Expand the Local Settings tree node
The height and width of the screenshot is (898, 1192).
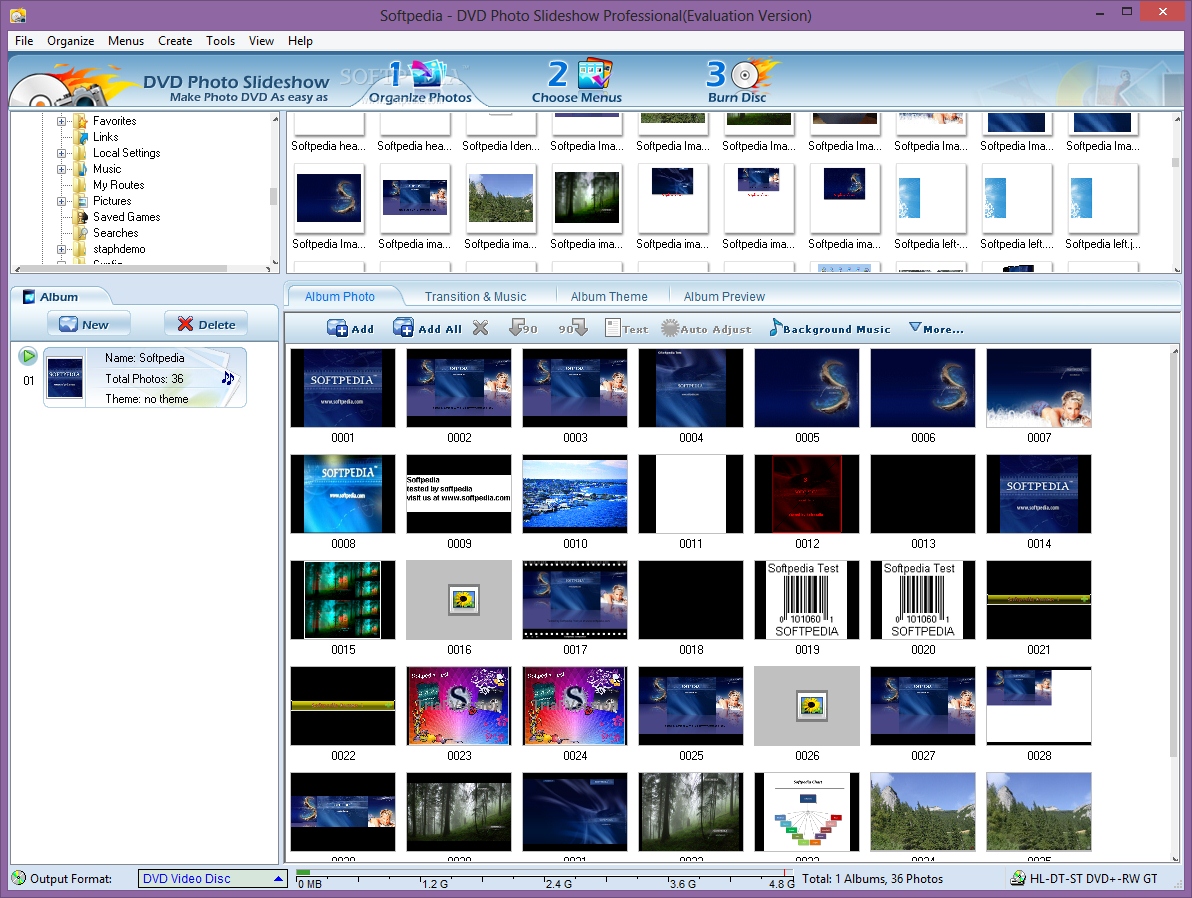[62, 153]
